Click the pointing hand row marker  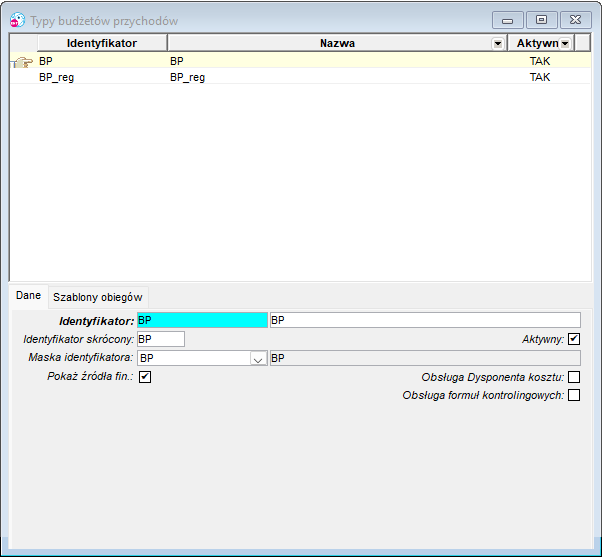pyautogui.click(x=23, y=62)
